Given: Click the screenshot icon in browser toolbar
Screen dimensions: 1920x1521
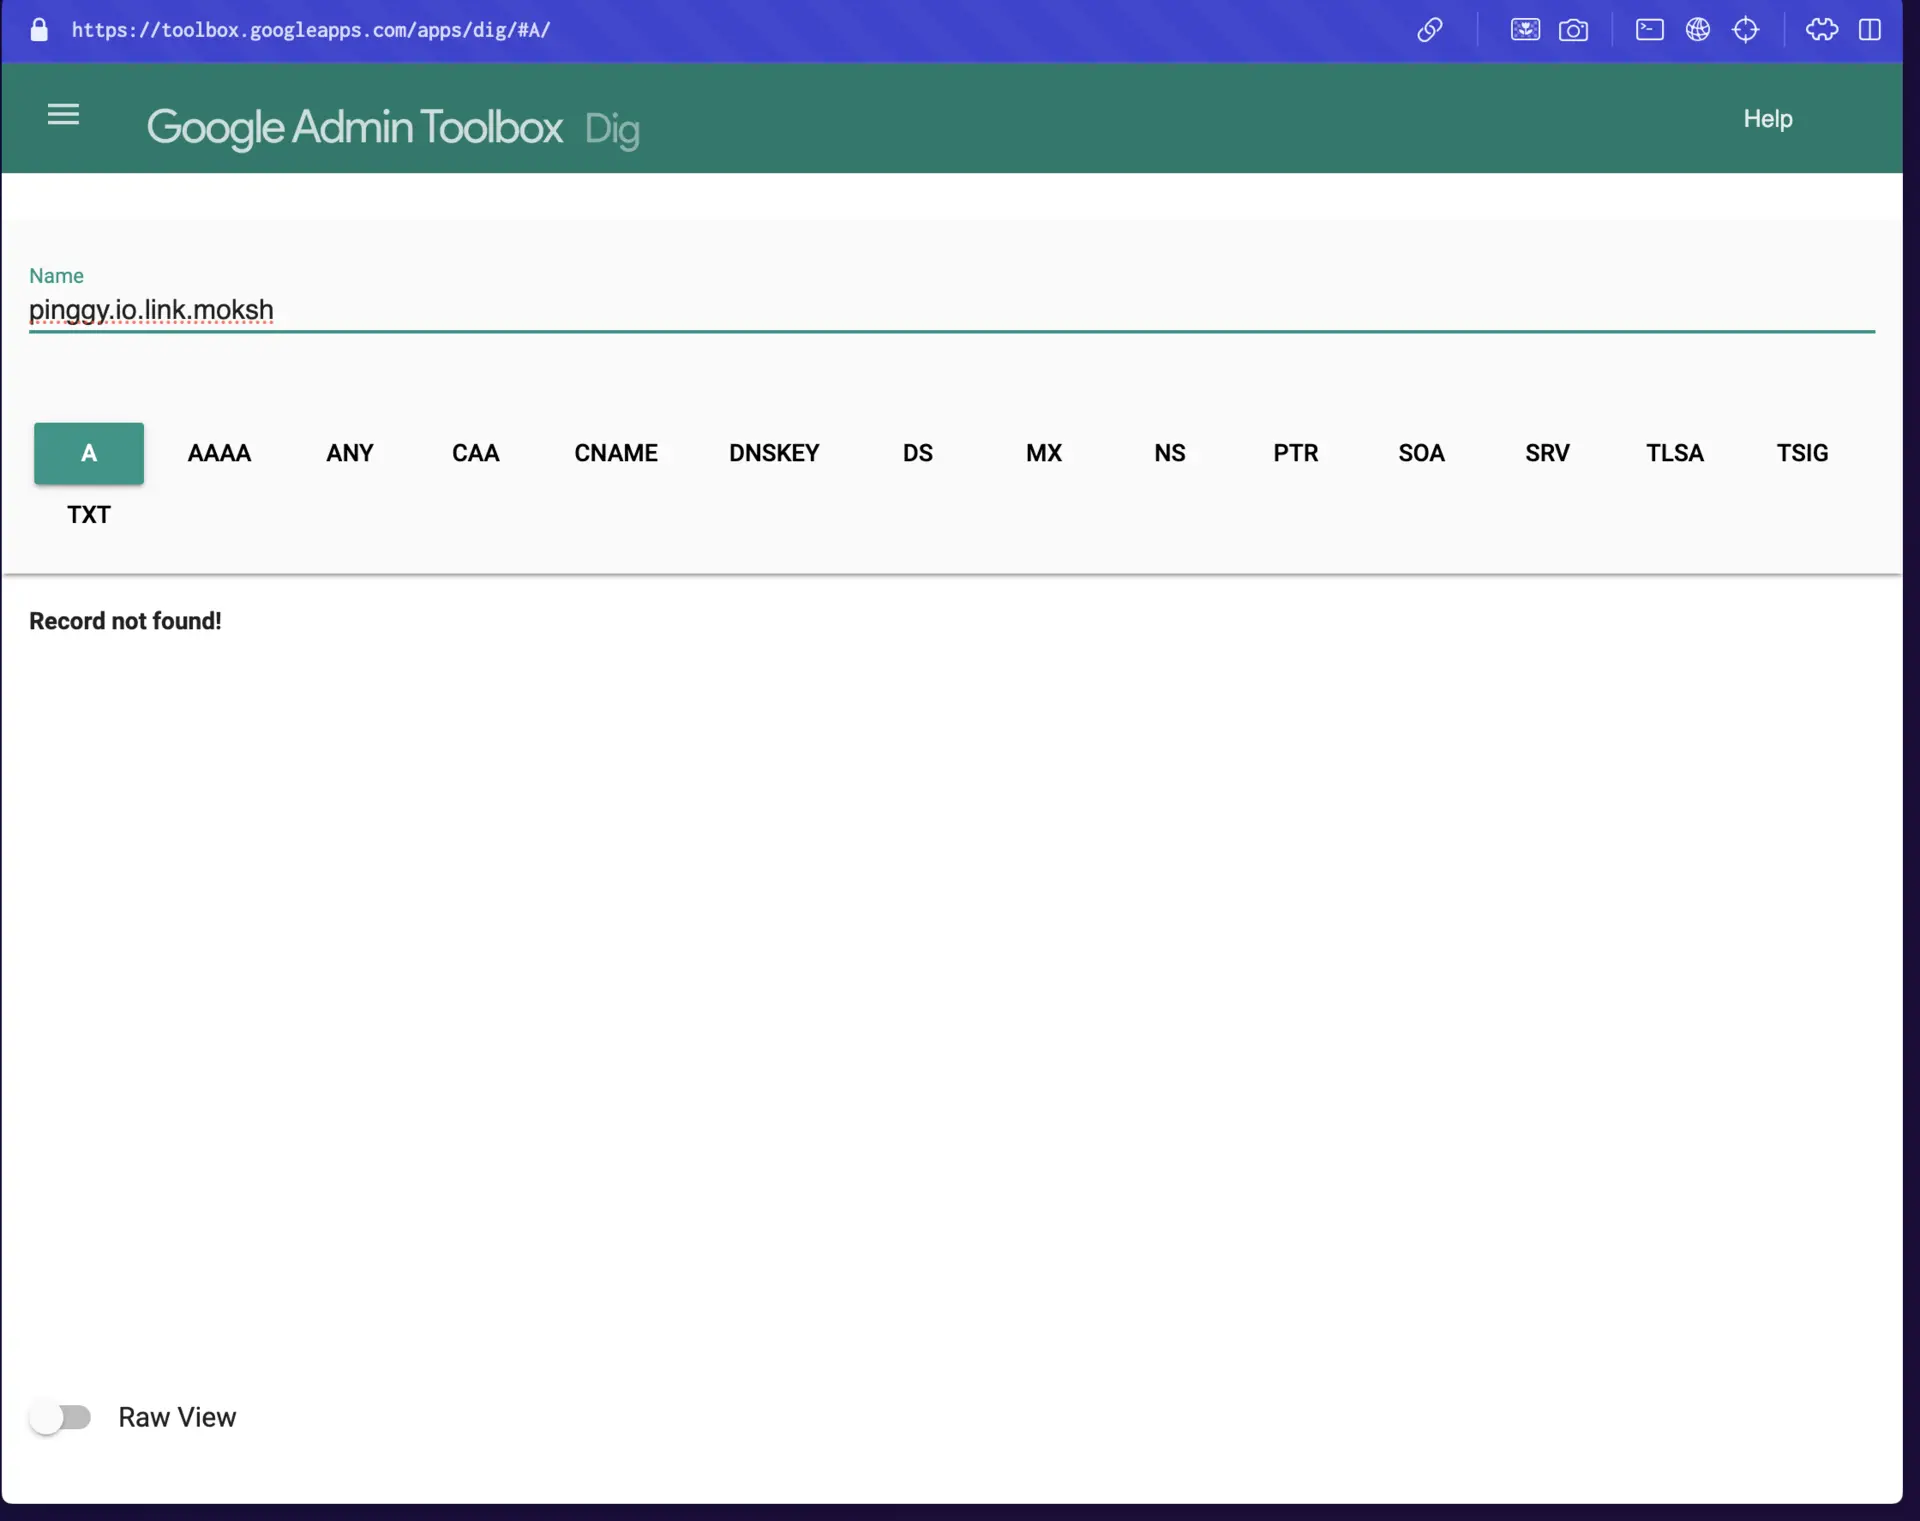Looking at the screenshot, I should pos(1574,30).
